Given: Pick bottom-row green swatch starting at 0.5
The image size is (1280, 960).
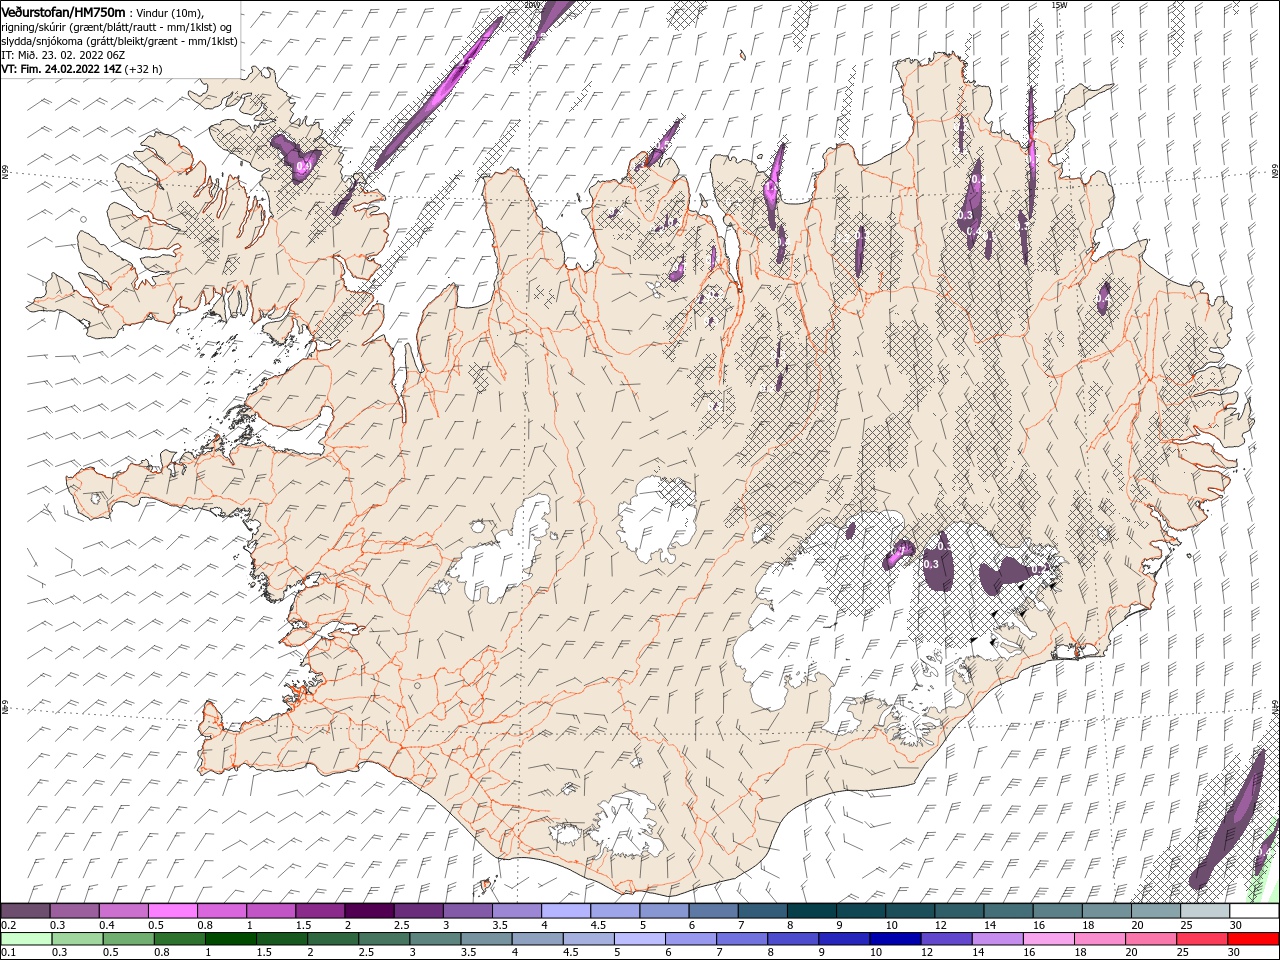Looking at the screenshot, I should (128, 939).
